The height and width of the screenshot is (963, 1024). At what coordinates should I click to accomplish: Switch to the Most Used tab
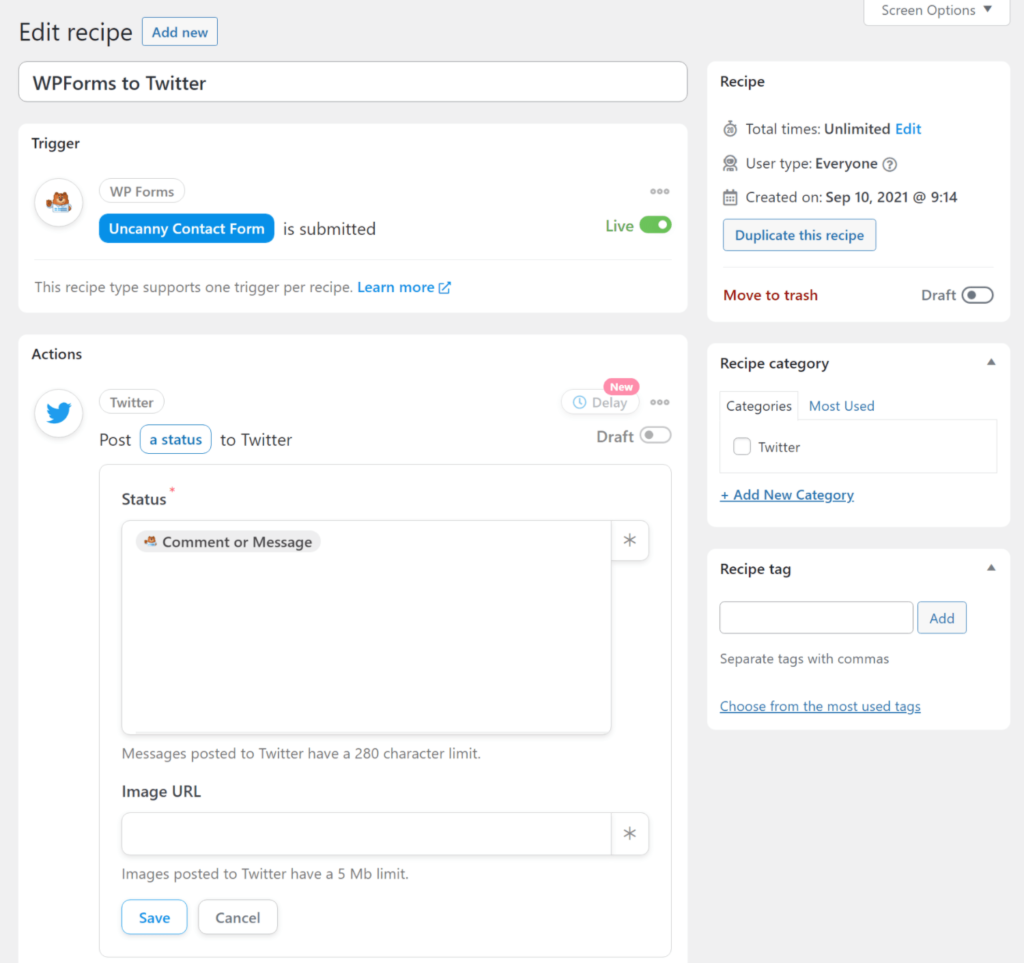click(x=841, y=406)
